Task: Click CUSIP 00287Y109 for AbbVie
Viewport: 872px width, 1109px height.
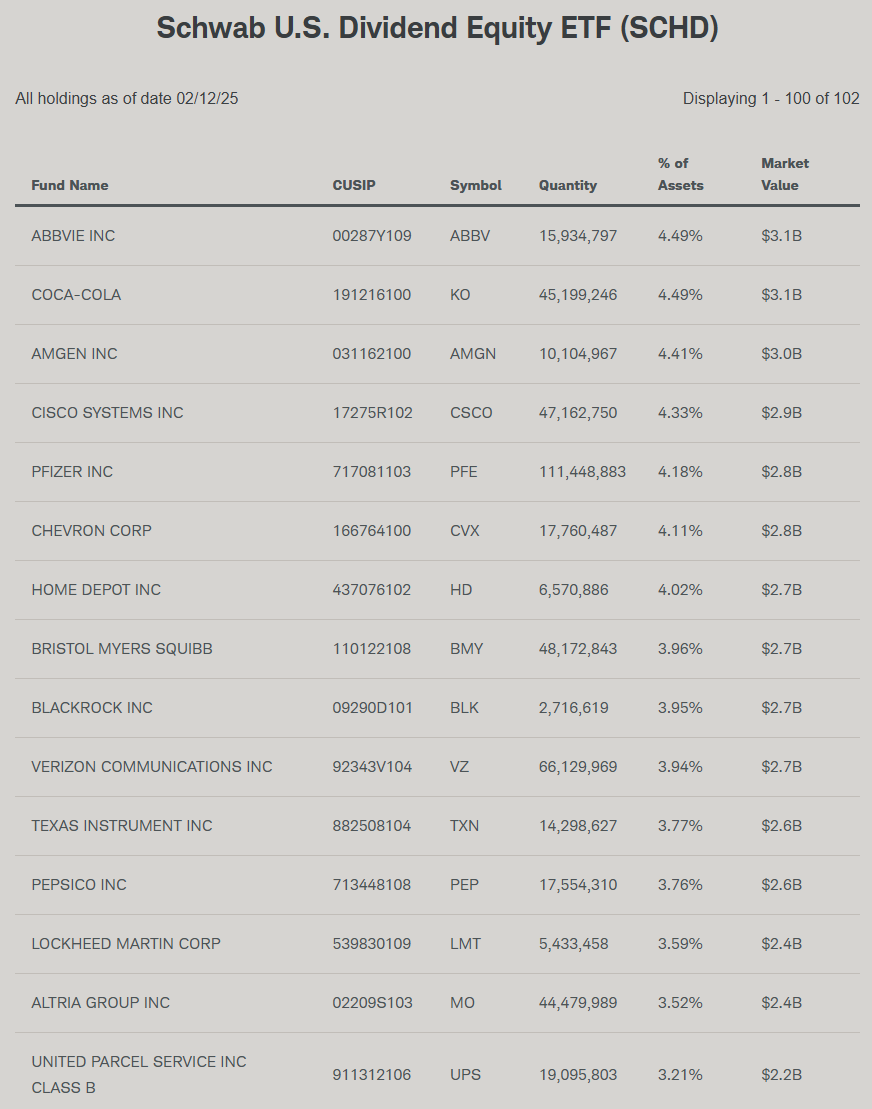Action: [x=372, y=236]
